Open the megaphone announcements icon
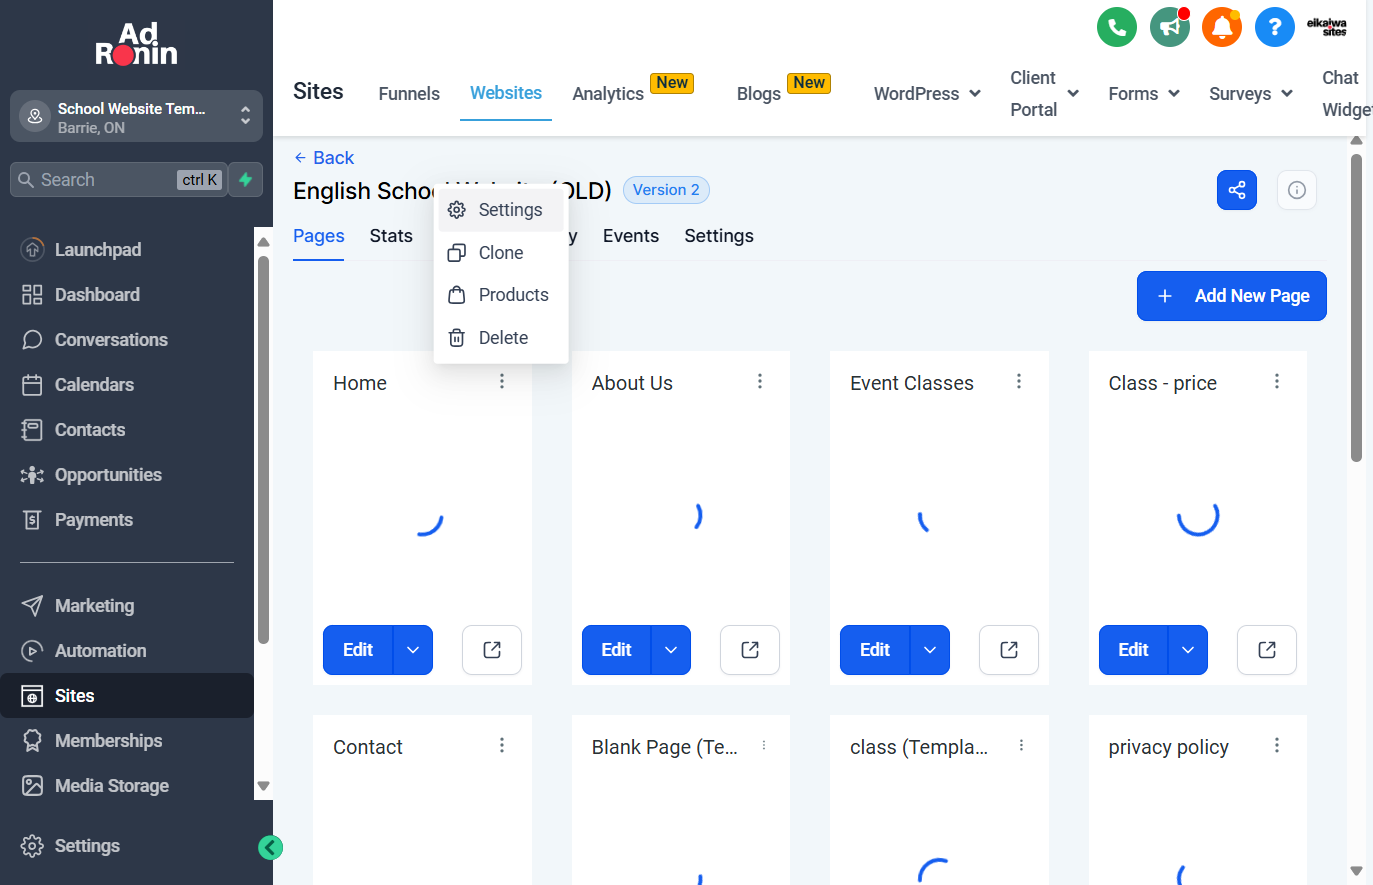This screenshot has width=1373, height=885. (x=1170, y=27)
